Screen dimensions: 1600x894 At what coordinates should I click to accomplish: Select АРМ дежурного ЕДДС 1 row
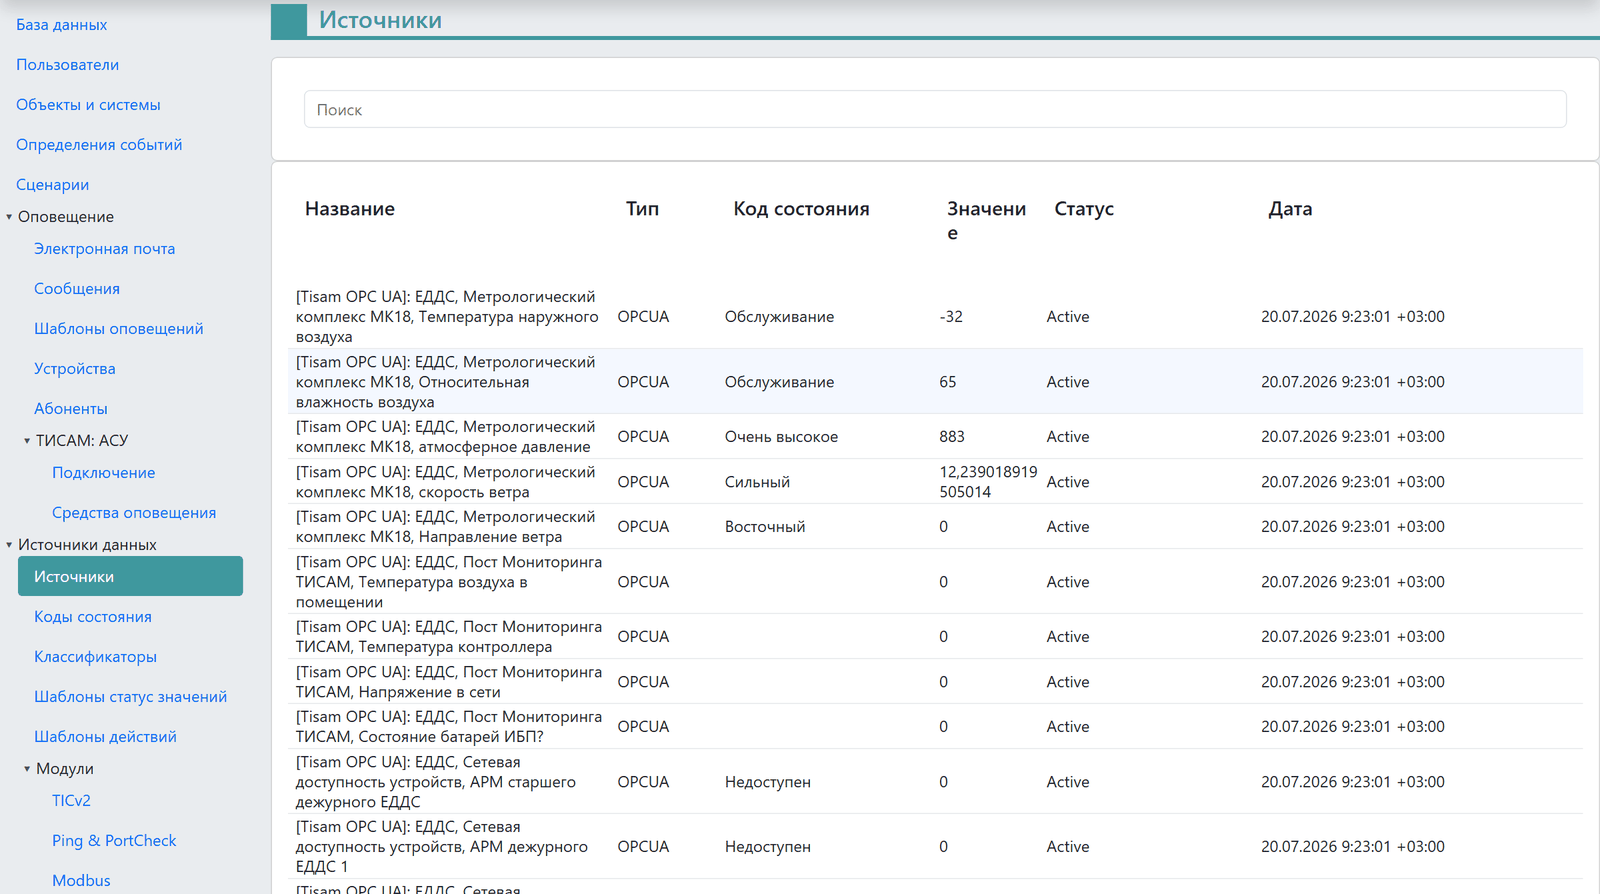[x=935, y=846]
